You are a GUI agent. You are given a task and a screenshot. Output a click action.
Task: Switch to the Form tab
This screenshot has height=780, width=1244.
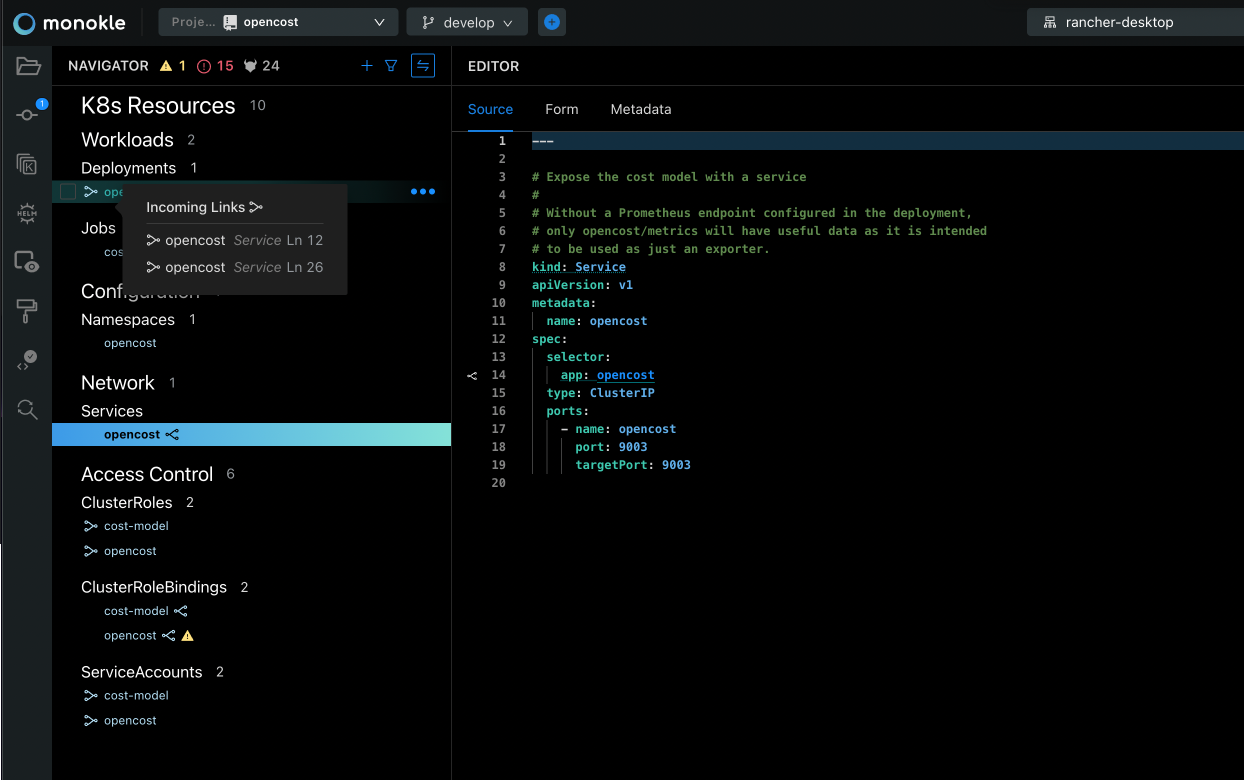[562, 109]
